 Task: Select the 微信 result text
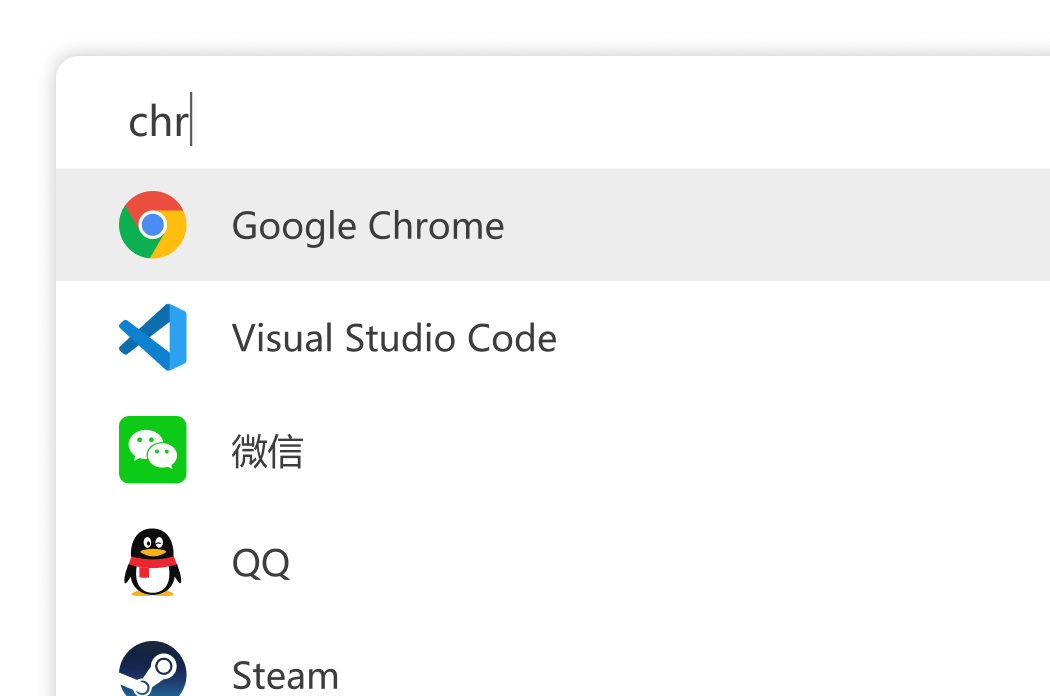pyautogui.click(x=267, y=451)
